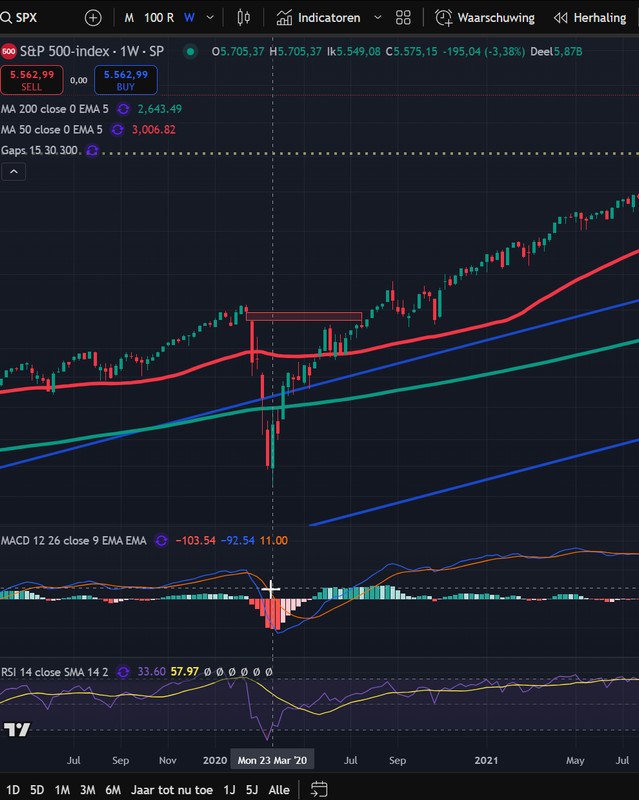The image size is (639, 800).
Task: Open the Indicatoren menu
Action: tap(318, 18)
